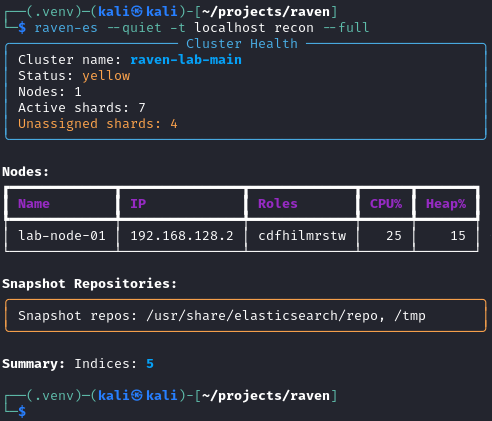The image size is (492, 421).
Task: Click the Kali skull icon in bottom prompt
Action: tap(137, 396)
